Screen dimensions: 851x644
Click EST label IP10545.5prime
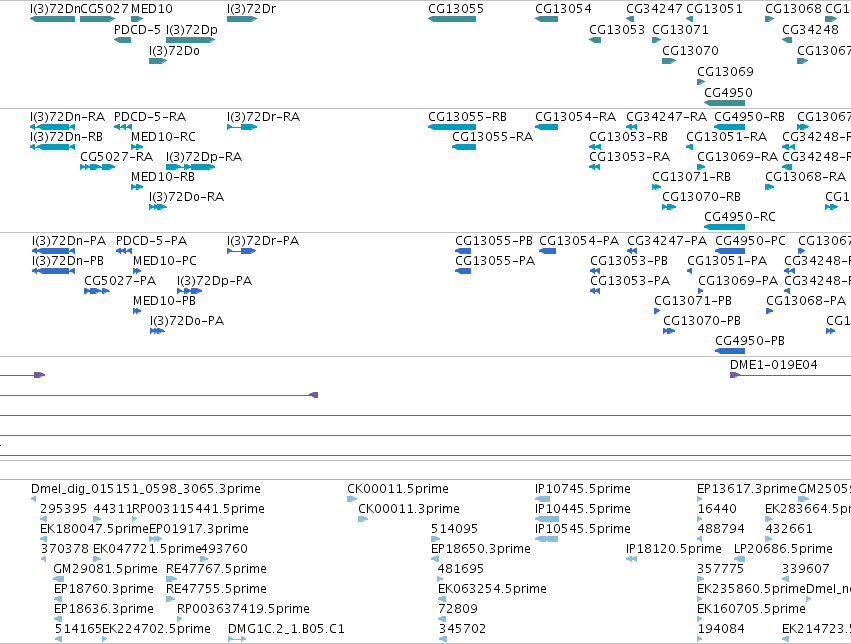tap(583, 529)
